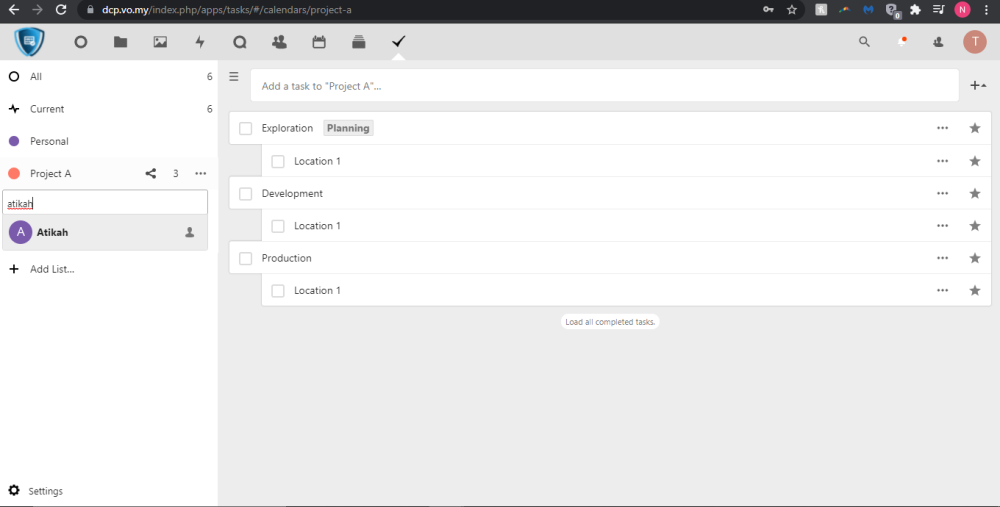The image size is (1000, 507).
Task: Select the All tasks list
Action: 36,77
